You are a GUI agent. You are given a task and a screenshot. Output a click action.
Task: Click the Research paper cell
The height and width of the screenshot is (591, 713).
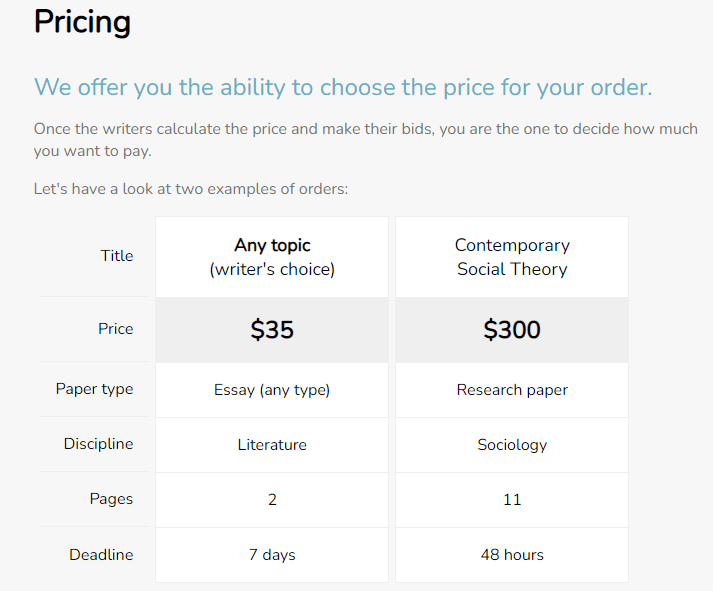tap(512, 390)
